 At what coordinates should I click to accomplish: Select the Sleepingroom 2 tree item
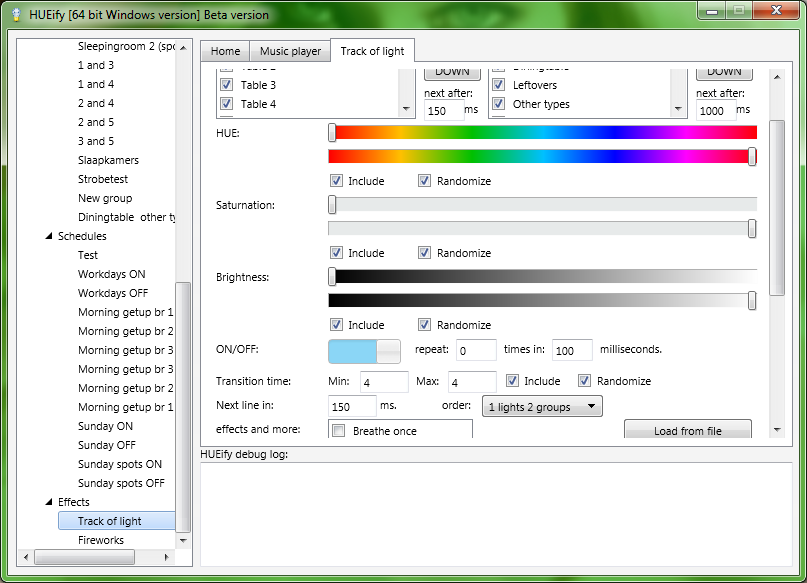pos(126,46)
